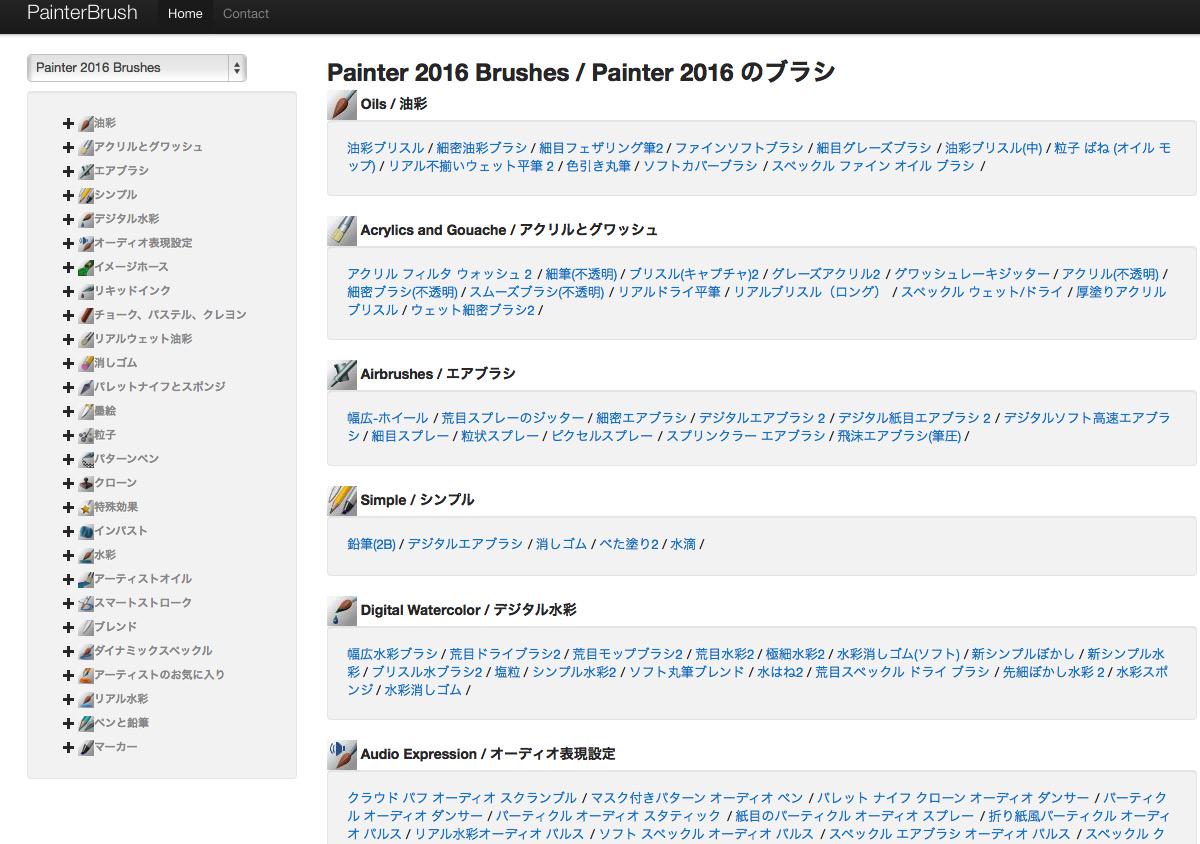Click the デジタル水彩 icon in sidebar

point(86,219)
